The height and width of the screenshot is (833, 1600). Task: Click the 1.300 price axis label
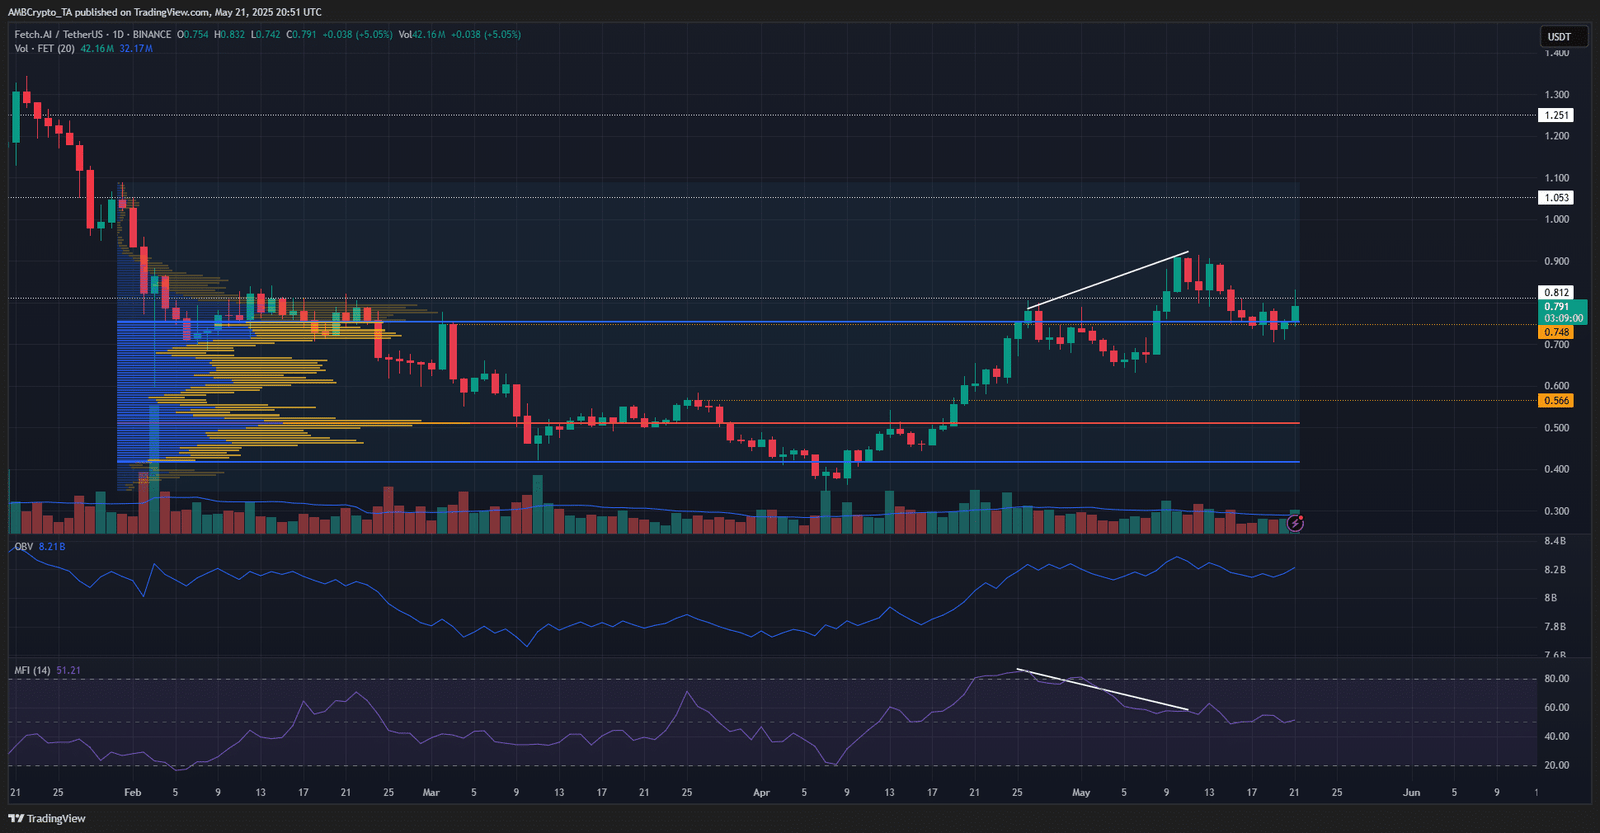1557,95
